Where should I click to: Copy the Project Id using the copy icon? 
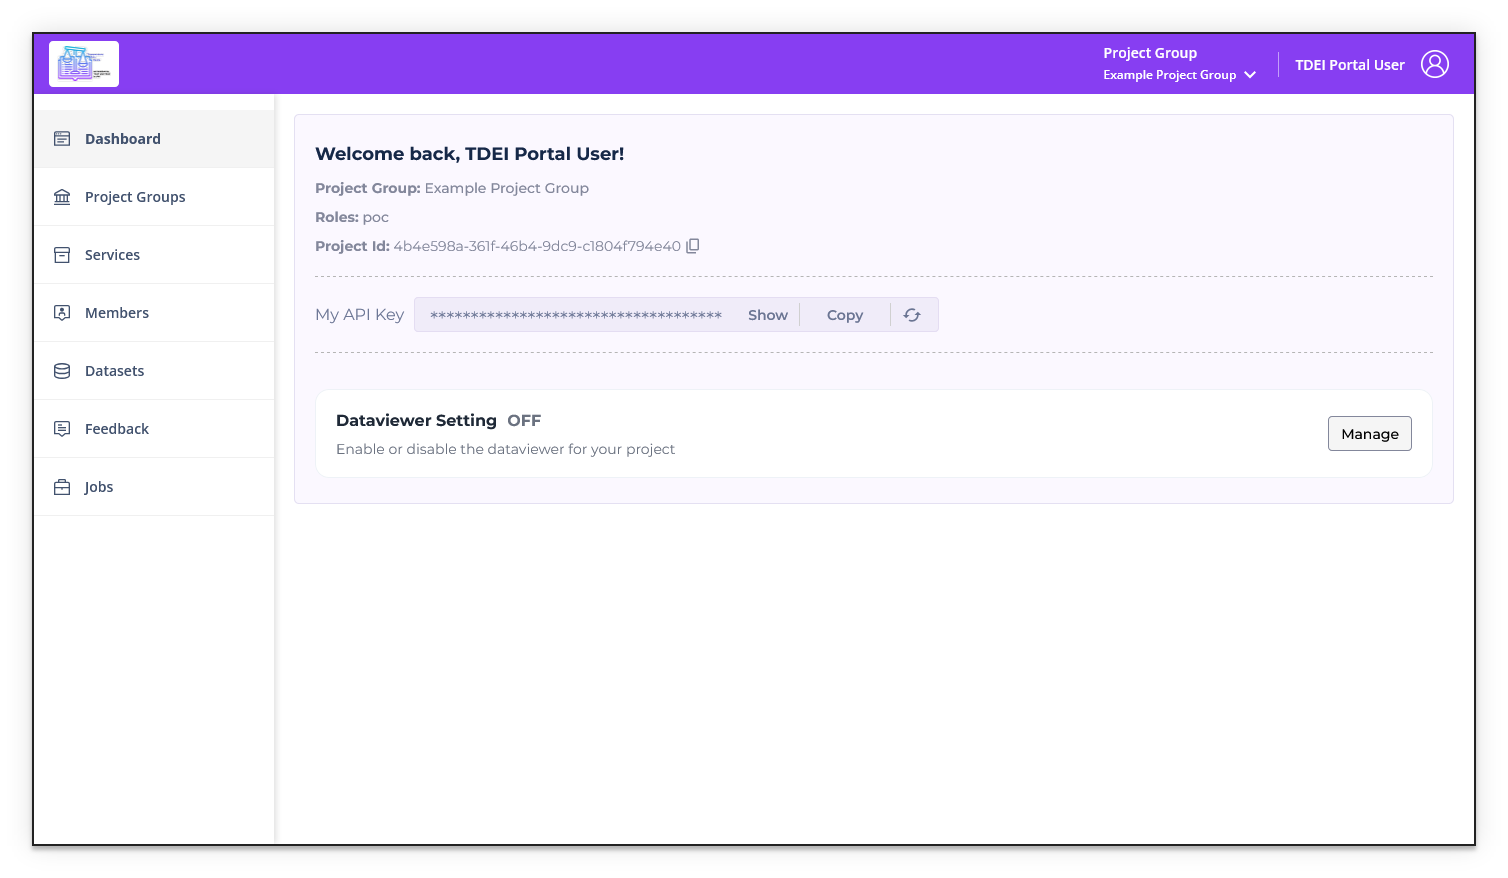pos(693,245)
